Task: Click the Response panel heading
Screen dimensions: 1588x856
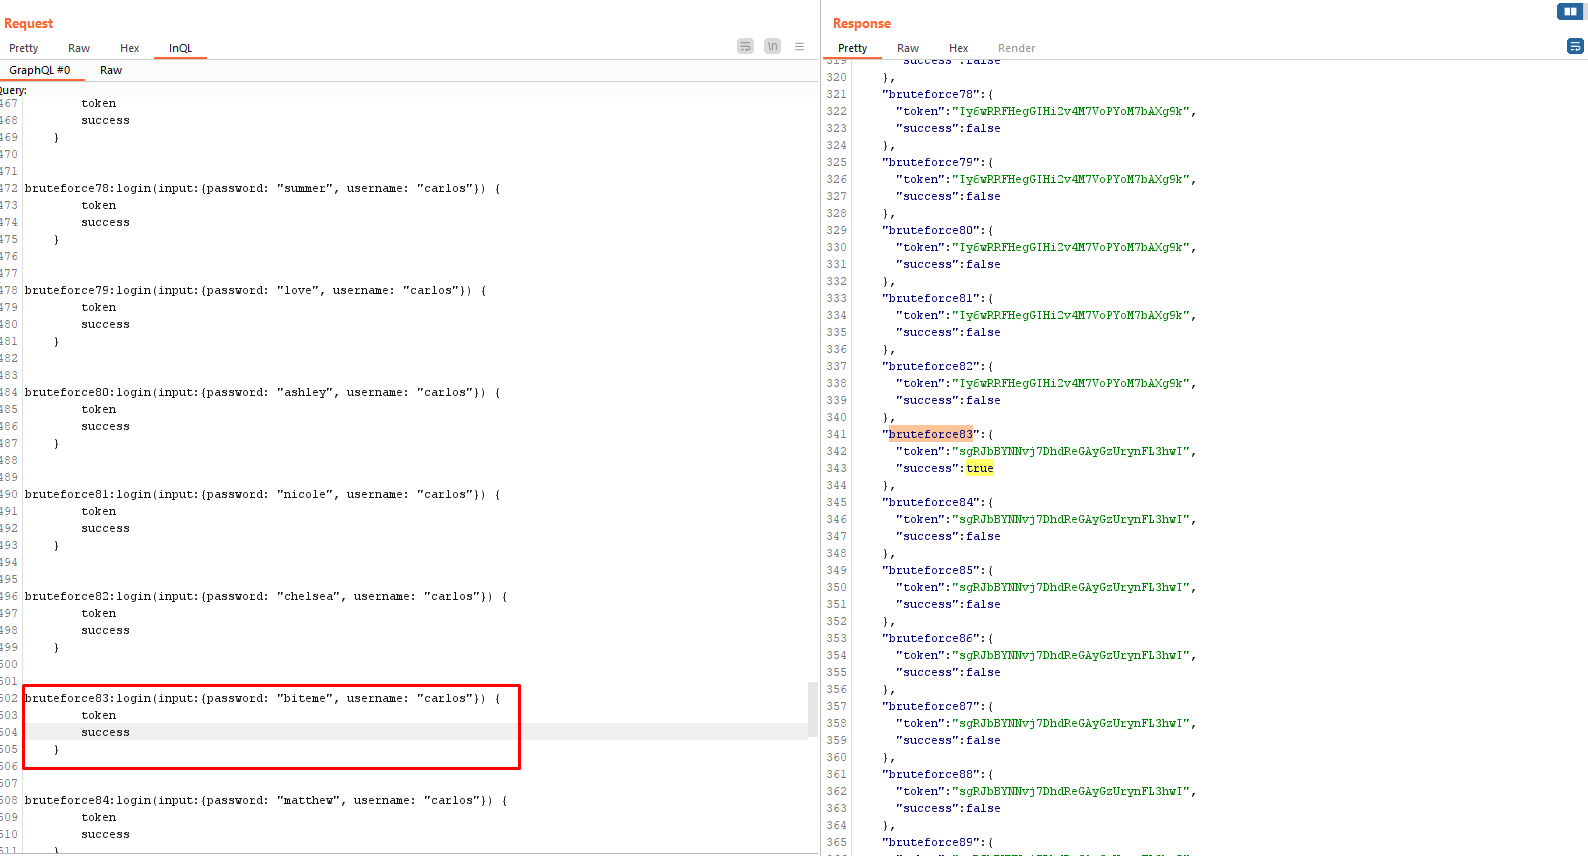Action: pyautogui.click(x=862, y=23)
